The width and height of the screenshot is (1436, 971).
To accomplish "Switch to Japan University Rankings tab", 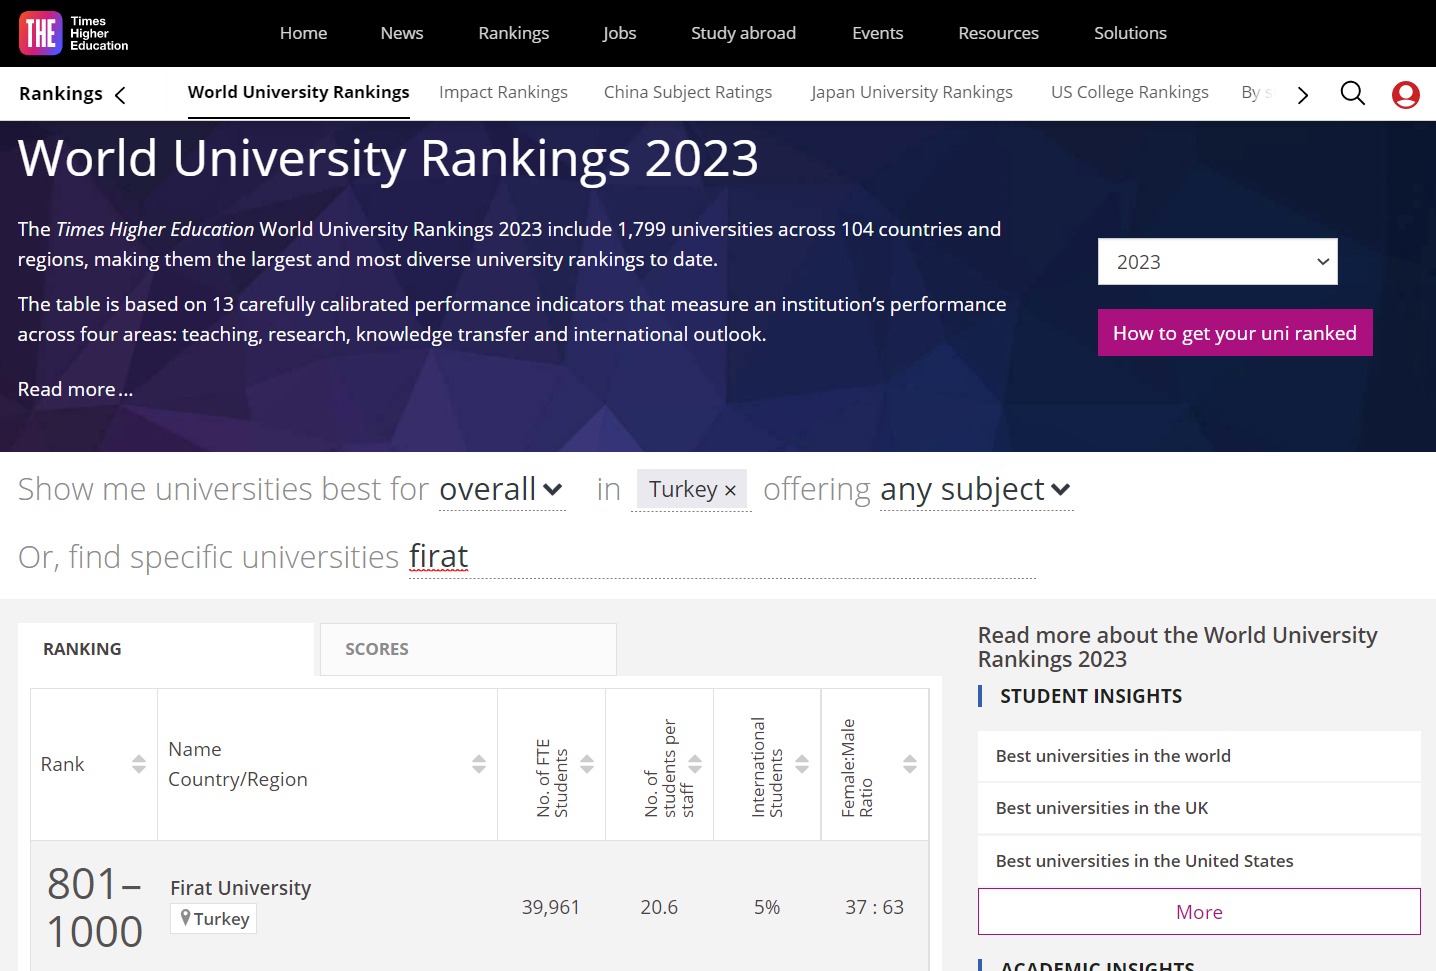I will pos(912,92).
